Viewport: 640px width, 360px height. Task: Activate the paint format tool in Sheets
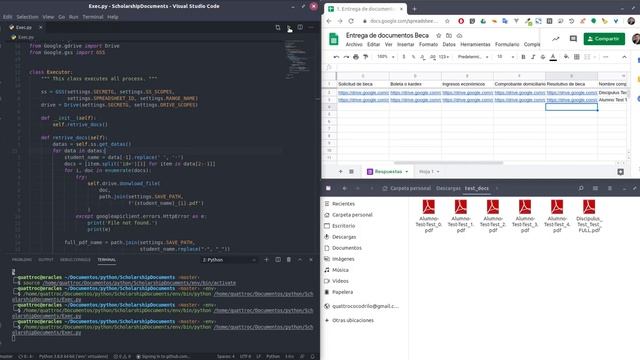pyautogui.click(x=366, y=57)
